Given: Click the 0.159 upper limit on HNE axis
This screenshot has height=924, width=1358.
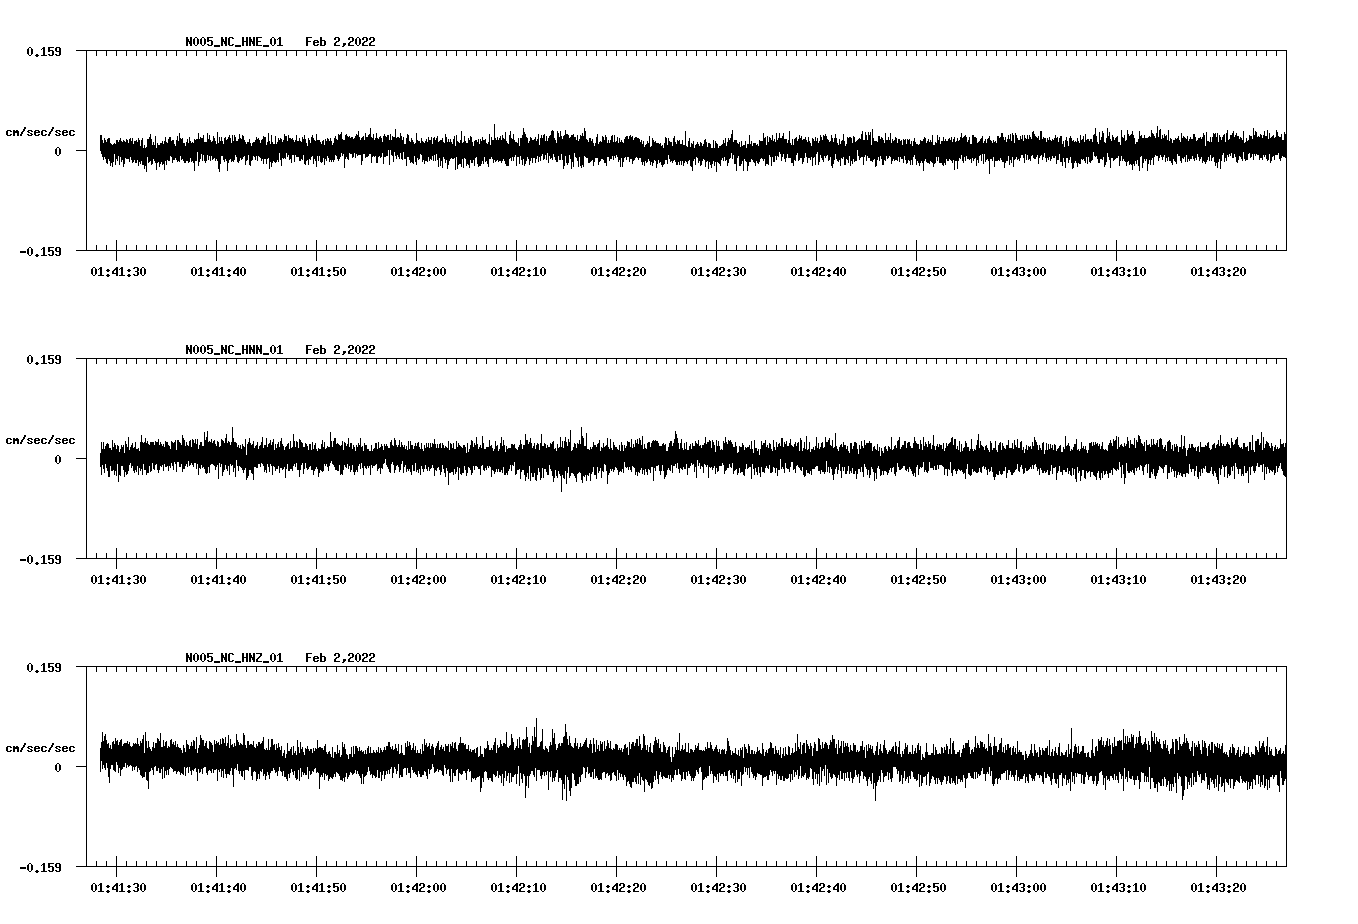Looking at the screenshot, I should (x=44, y=51).
